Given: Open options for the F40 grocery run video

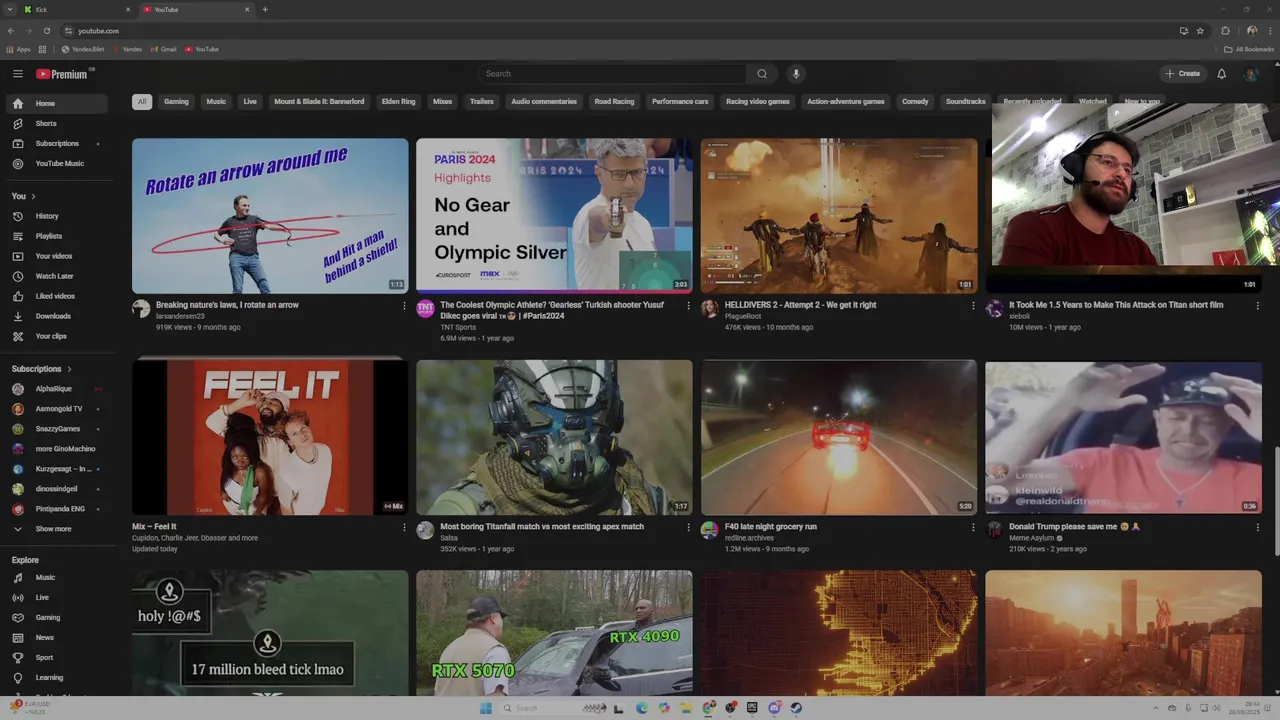Looking at the screenshot, I should [973, 527].
